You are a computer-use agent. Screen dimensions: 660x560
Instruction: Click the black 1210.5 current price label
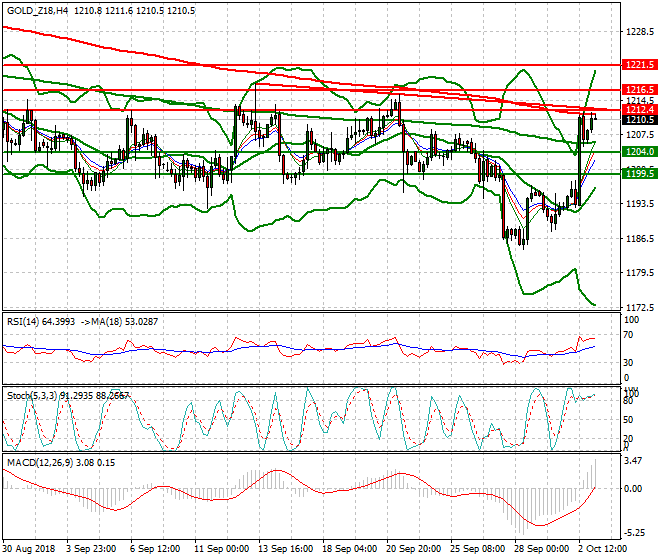[x=639, y=120]
